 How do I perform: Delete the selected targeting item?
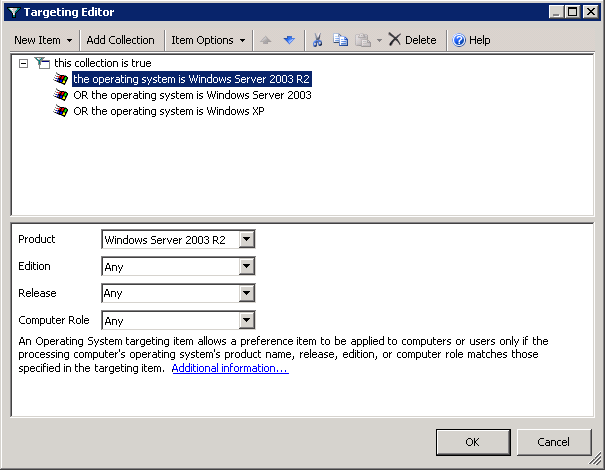(x=412, y=40)
